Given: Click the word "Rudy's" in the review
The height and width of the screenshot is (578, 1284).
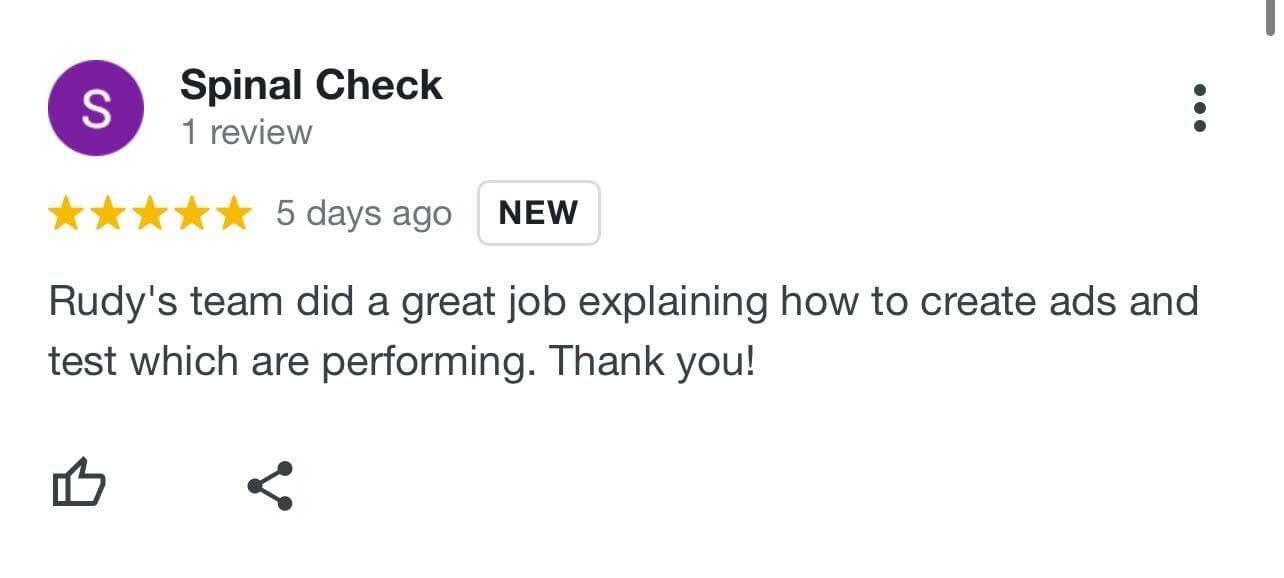Looking at the screenshot, I should (108, 302).
